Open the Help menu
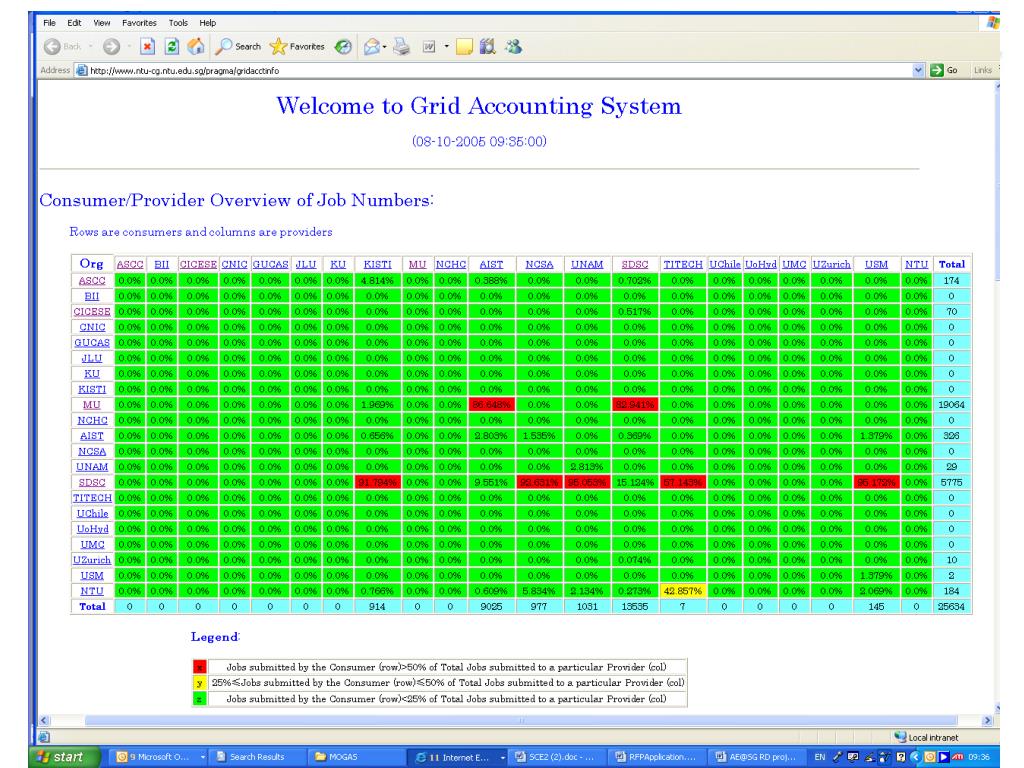 tap(208, 23)
